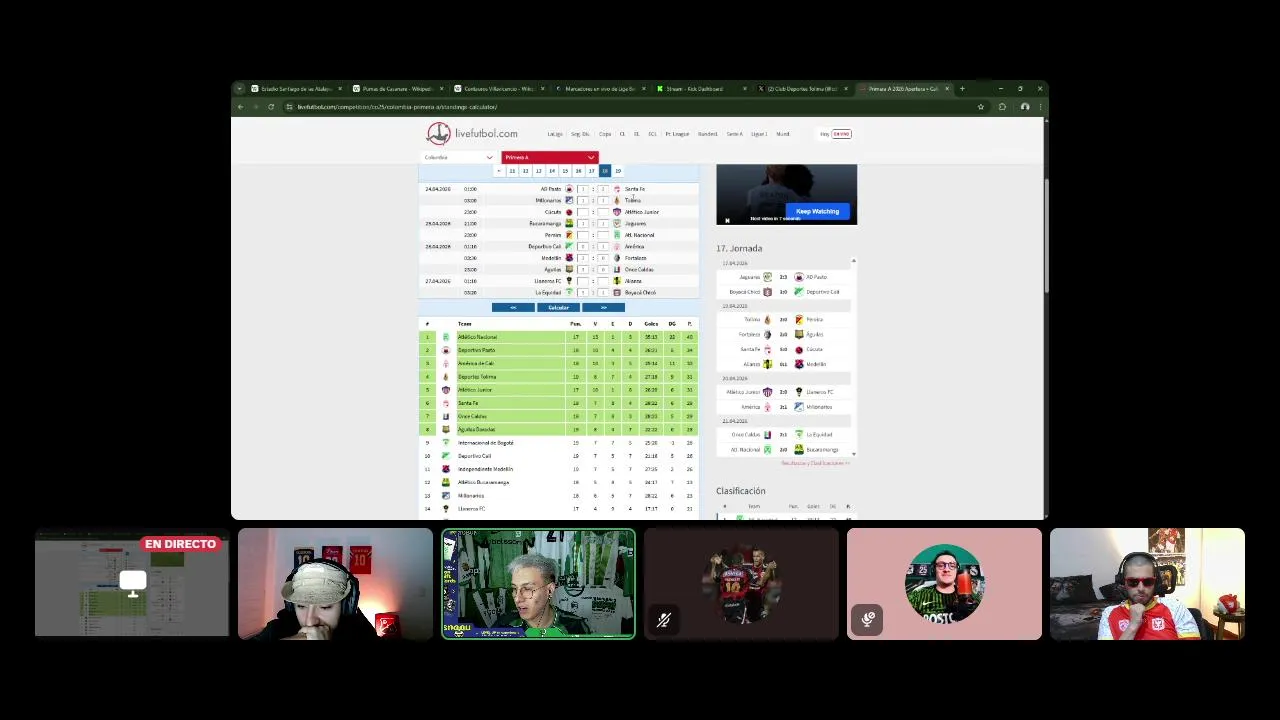Click the Calcular button
The height and width of the screenshot is (720, 1280).
click(x=558, y=308)
